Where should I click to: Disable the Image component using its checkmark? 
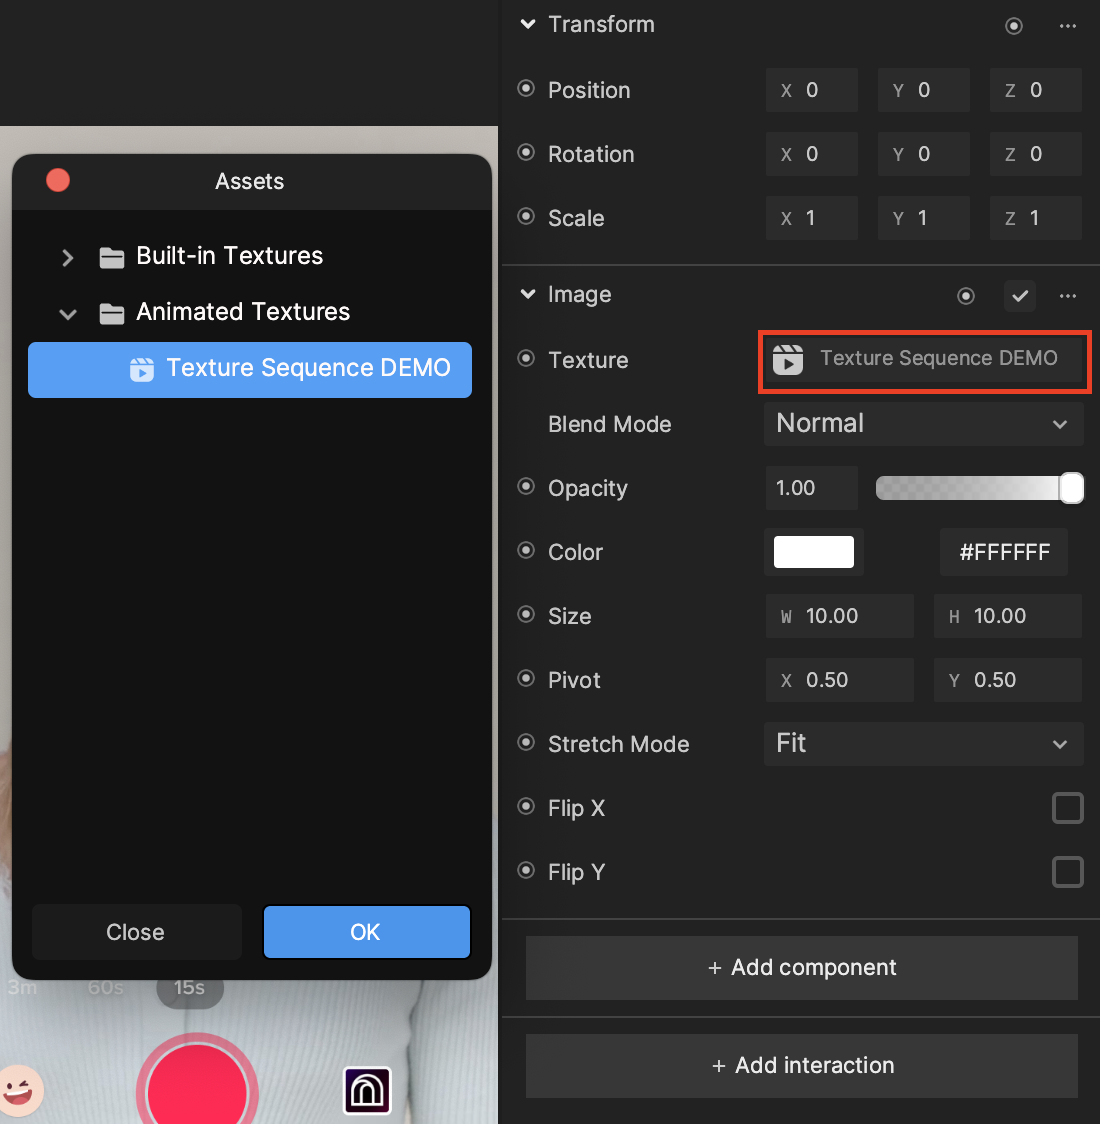pos(1020,296)
